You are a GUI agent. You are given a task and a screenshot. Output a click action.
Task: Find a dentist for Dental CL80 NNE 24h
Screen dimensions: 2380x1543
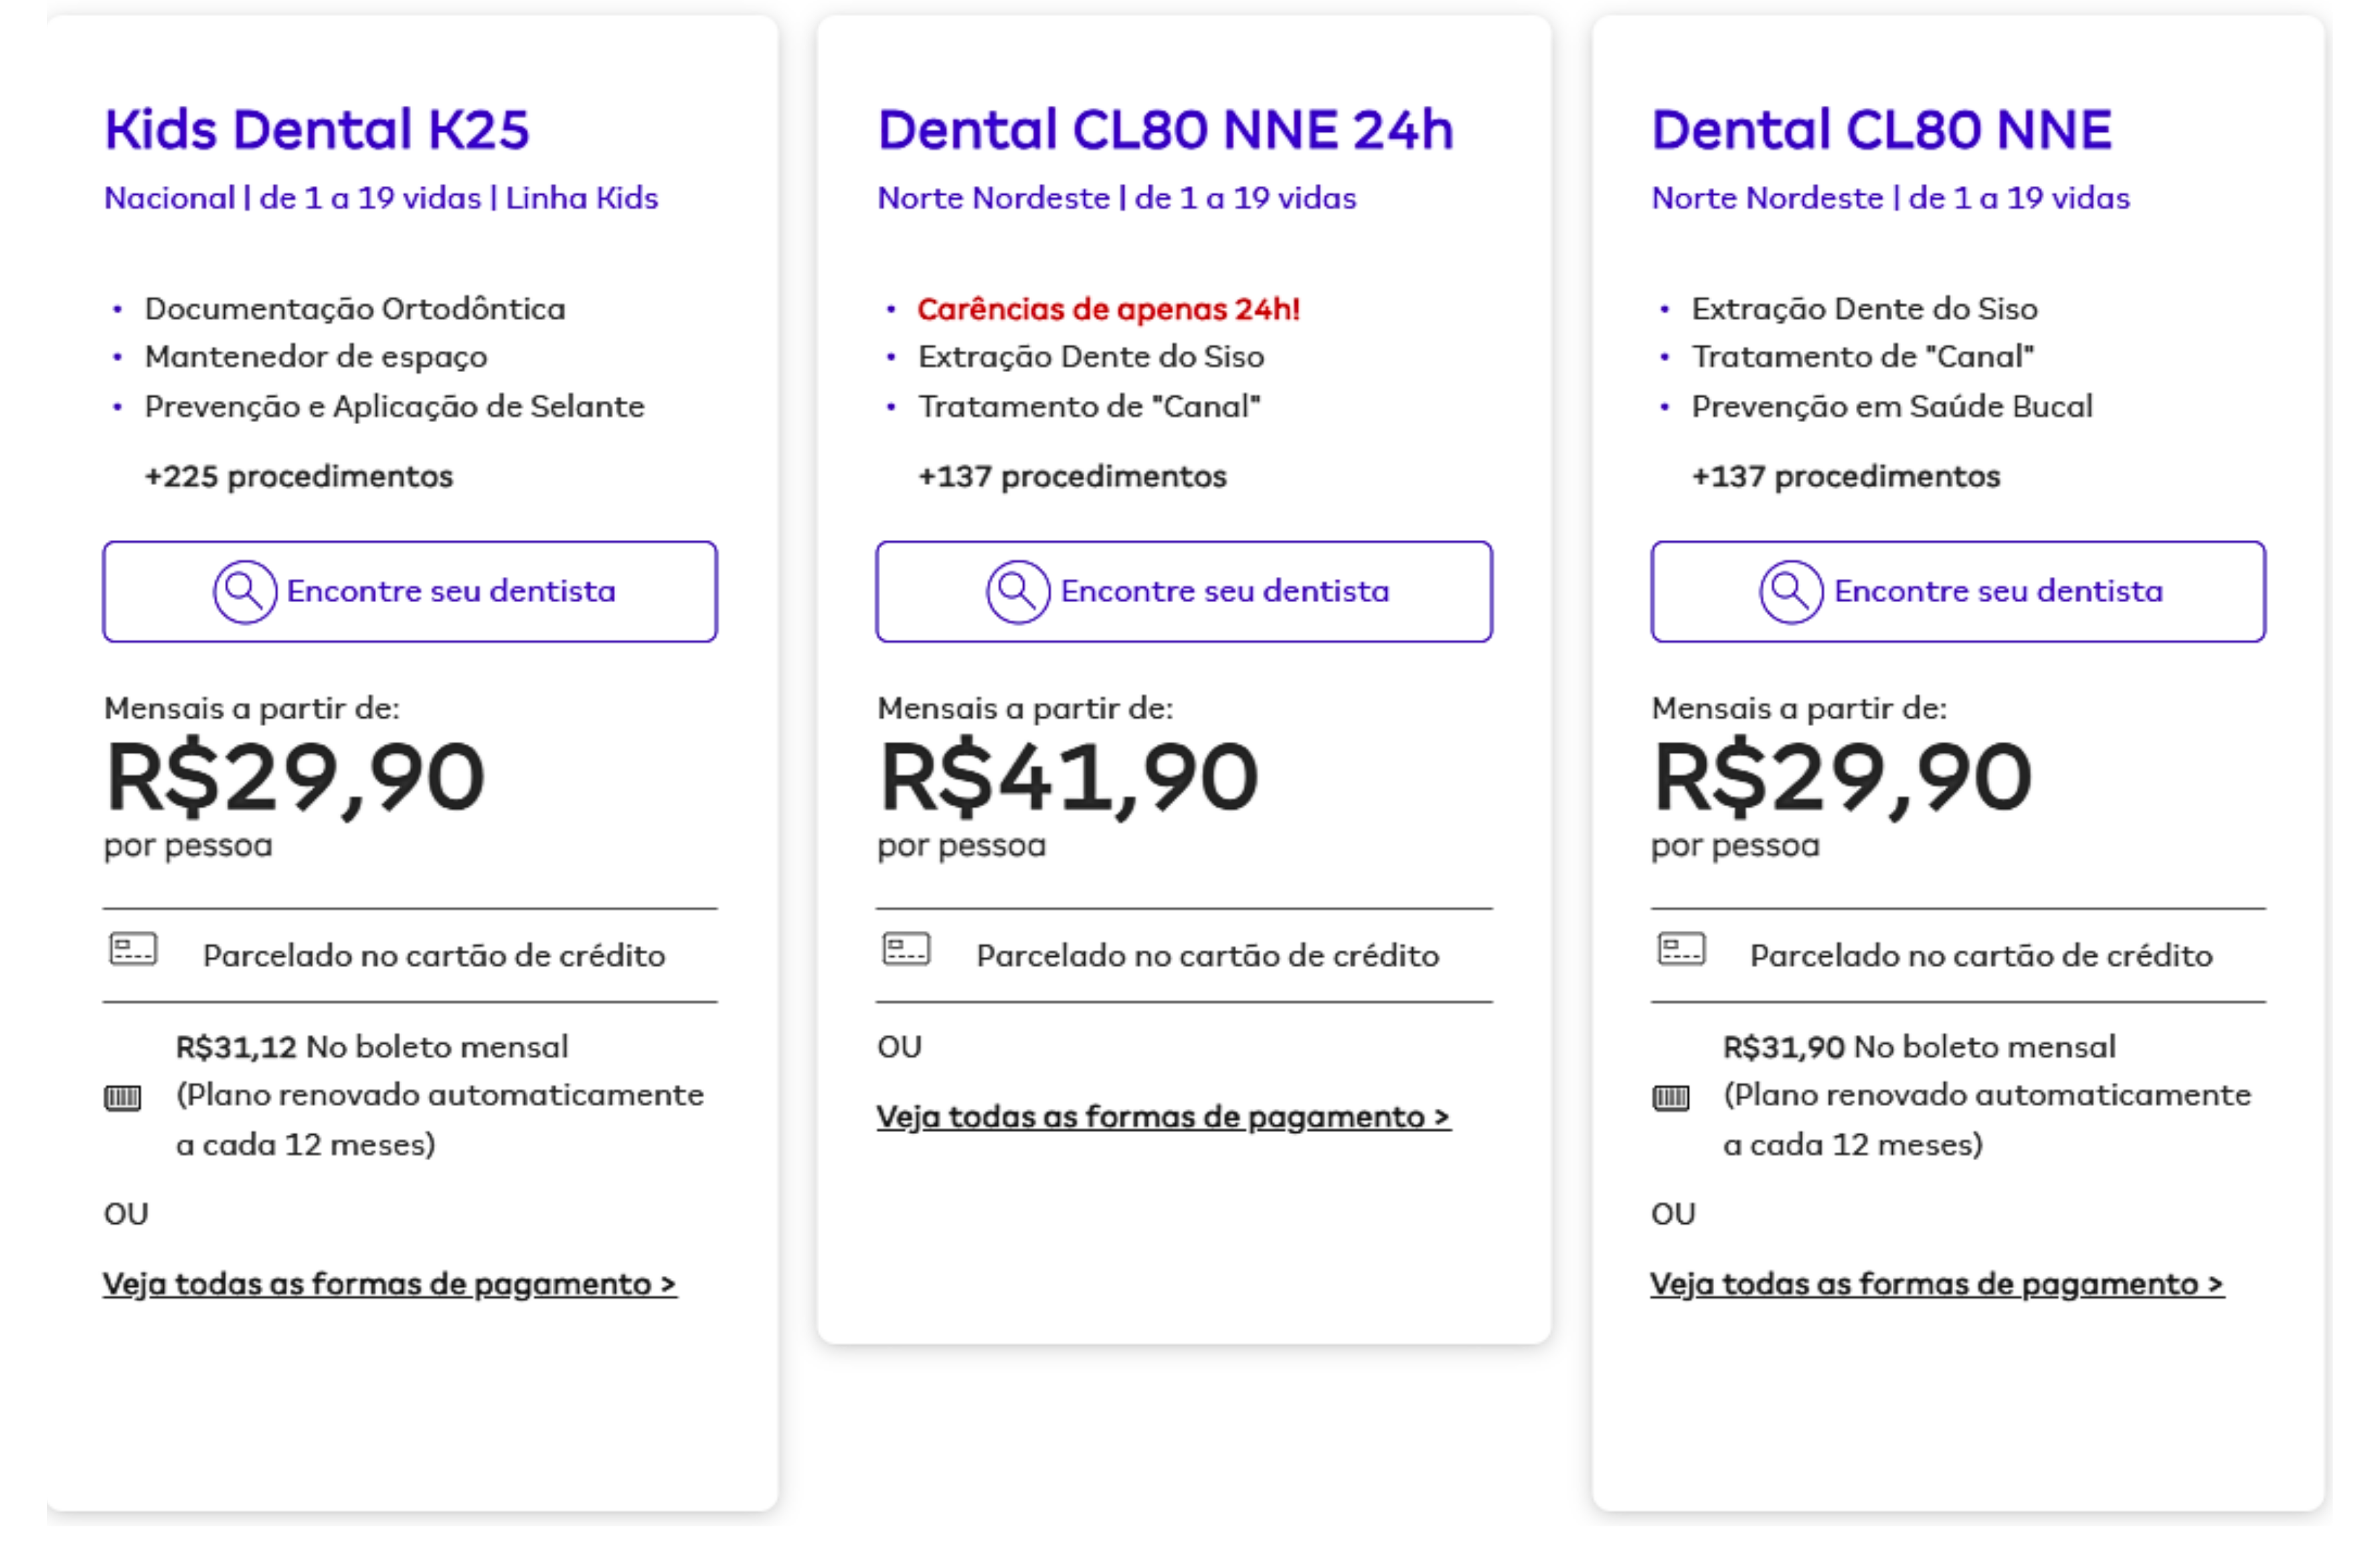tap(1184, 592)
